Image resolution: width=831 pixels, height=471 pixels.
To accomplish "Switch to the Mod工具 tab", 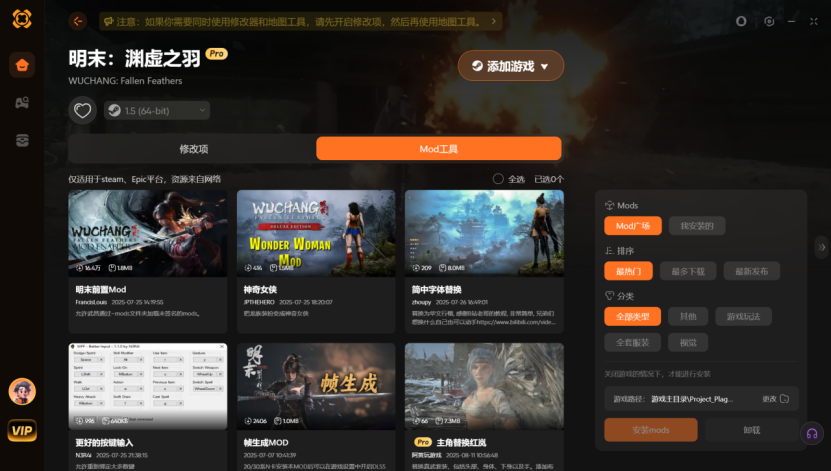I will point(438,149).
